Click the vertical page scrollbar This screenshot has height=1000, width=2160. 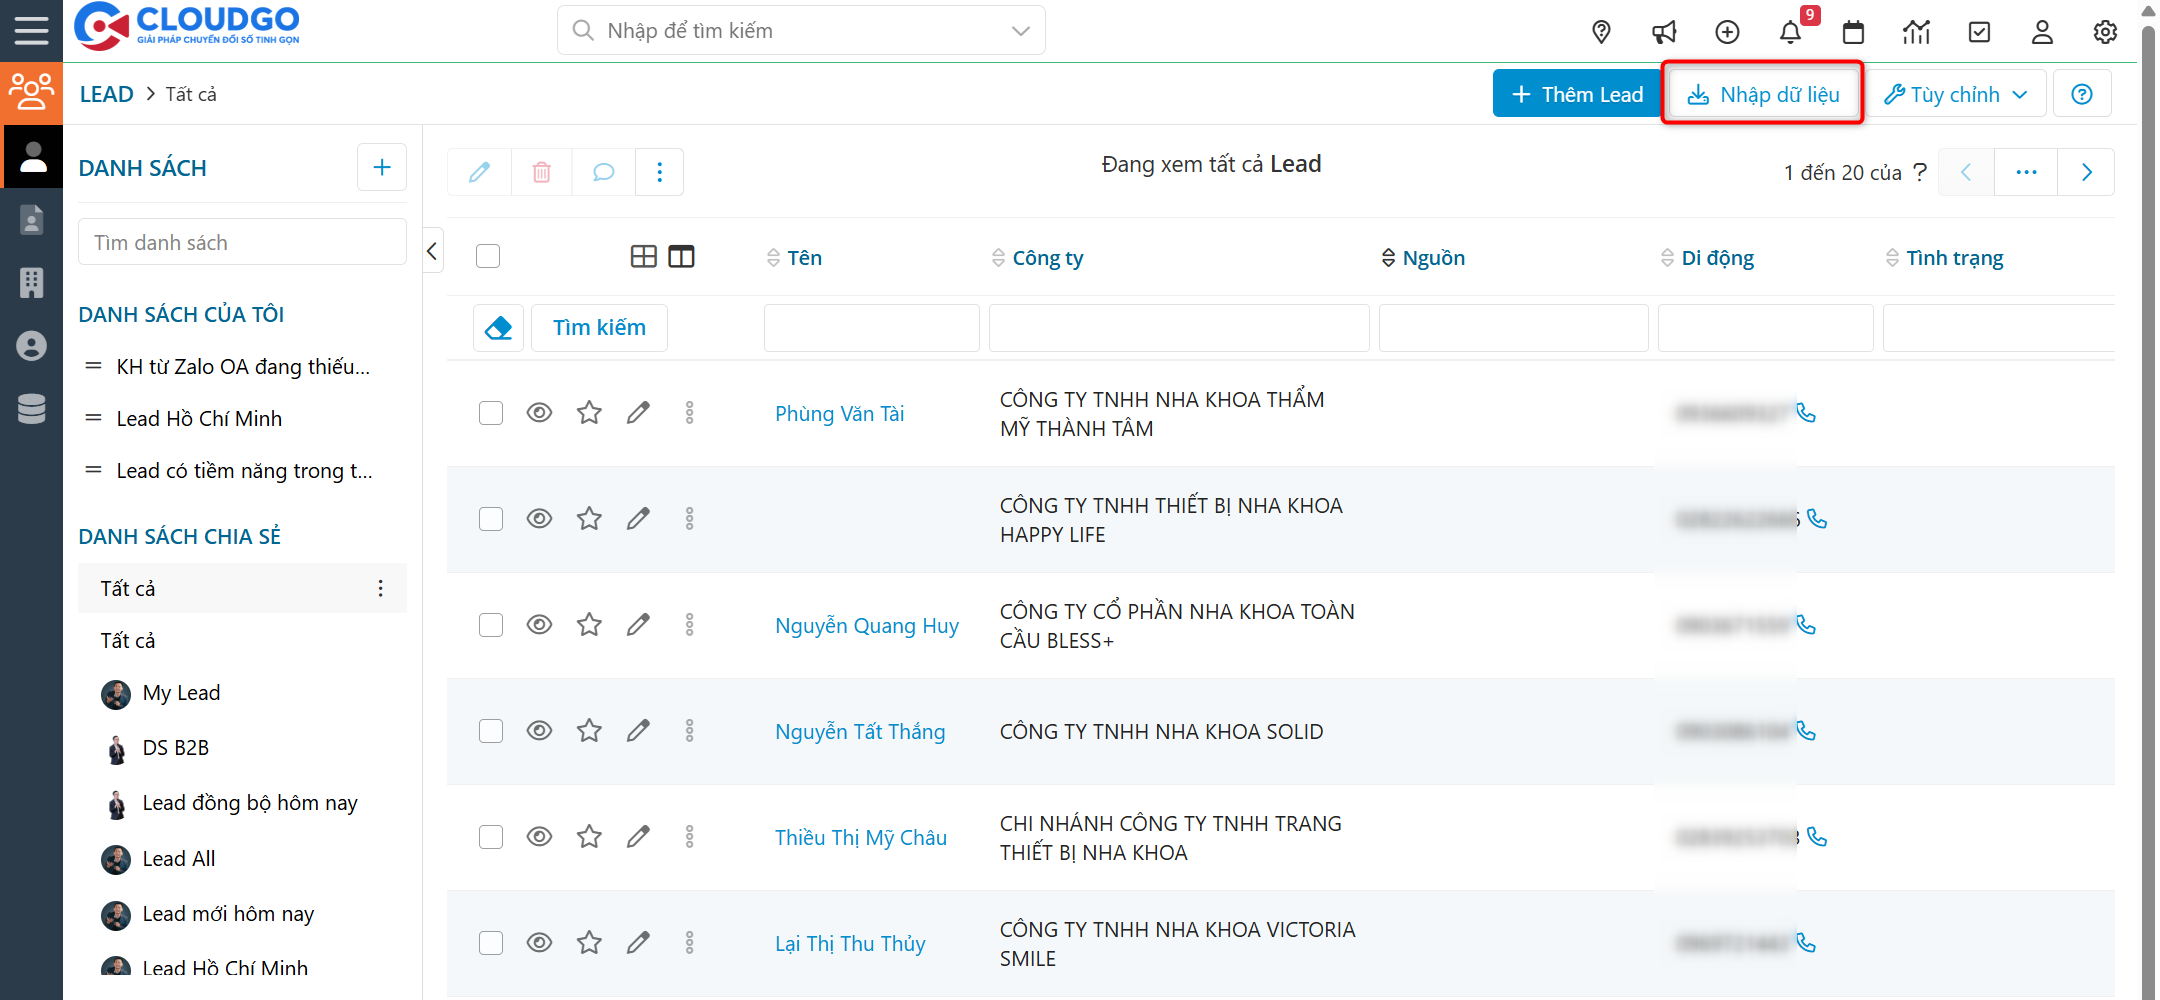click(2148, 500)
